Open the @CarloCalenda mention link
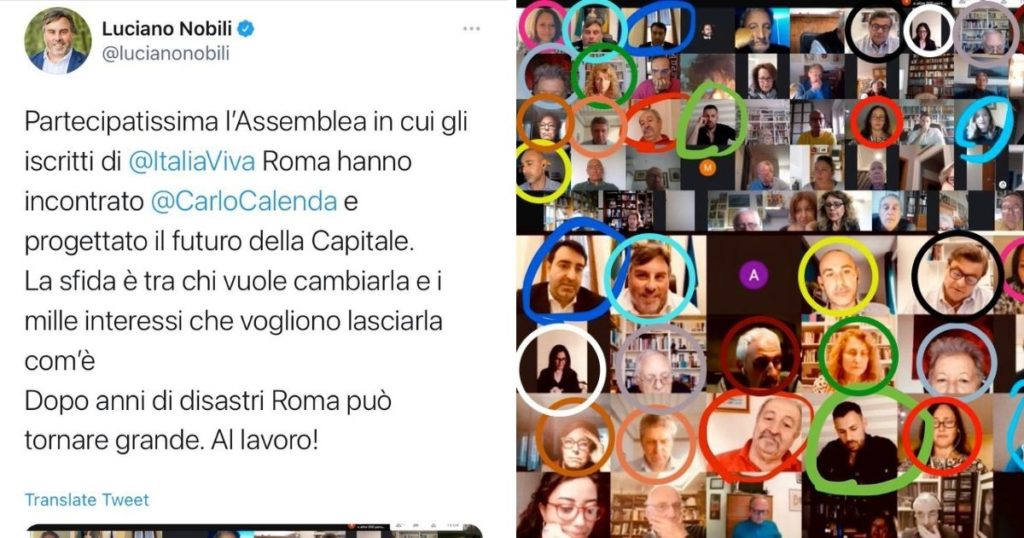 coord(244,202)
